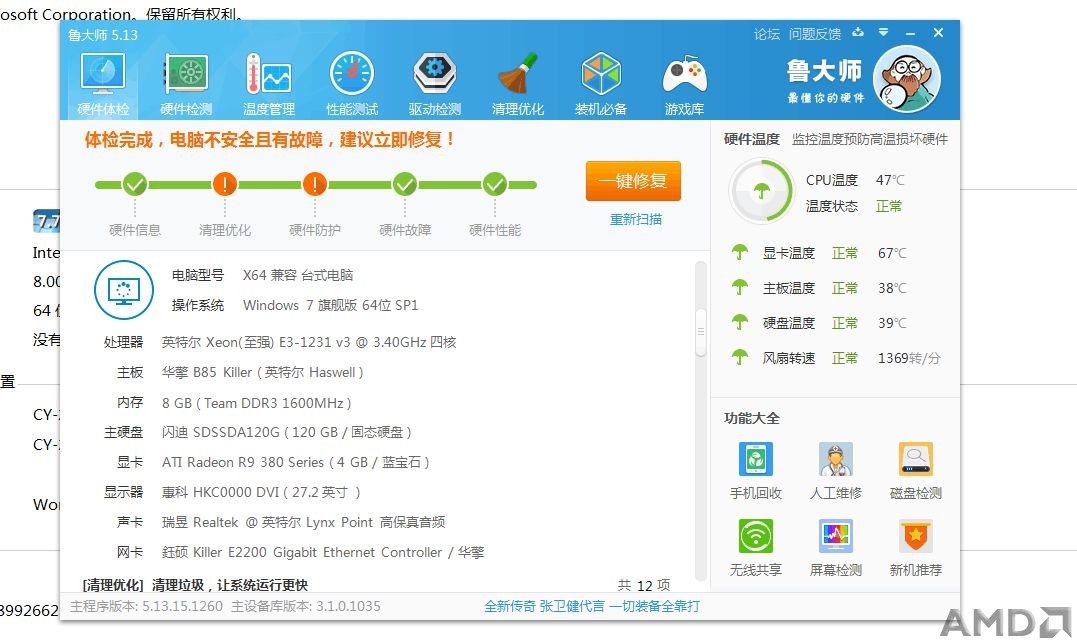Click the 硬盘温度 umbrella icon
The height and width of the screenshot is (643, 1077).
[740, 322]
